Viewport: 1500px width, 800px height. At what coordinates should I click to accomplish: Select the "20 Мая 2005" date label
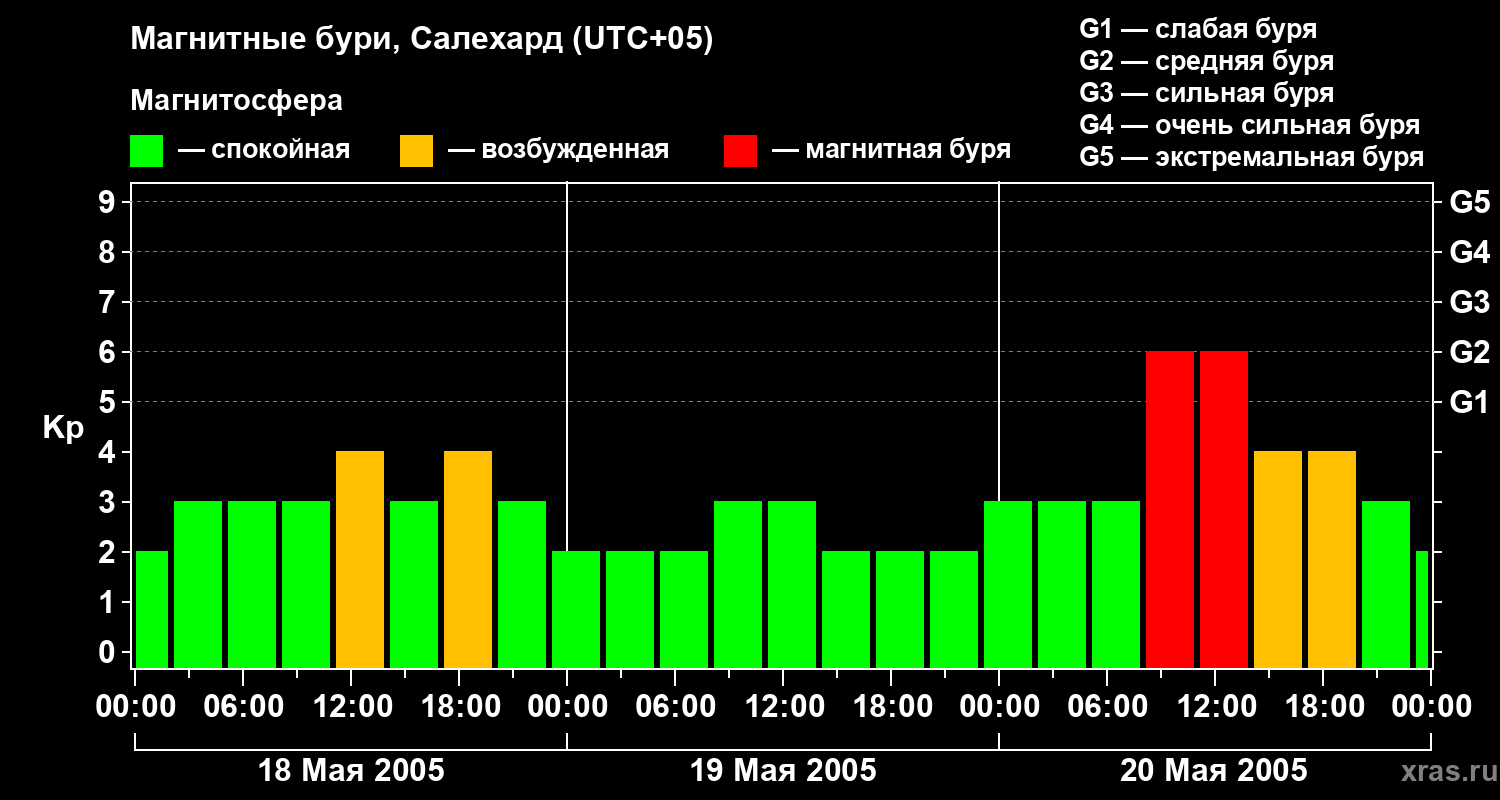pyautogui.click(x=1213, y=771)
